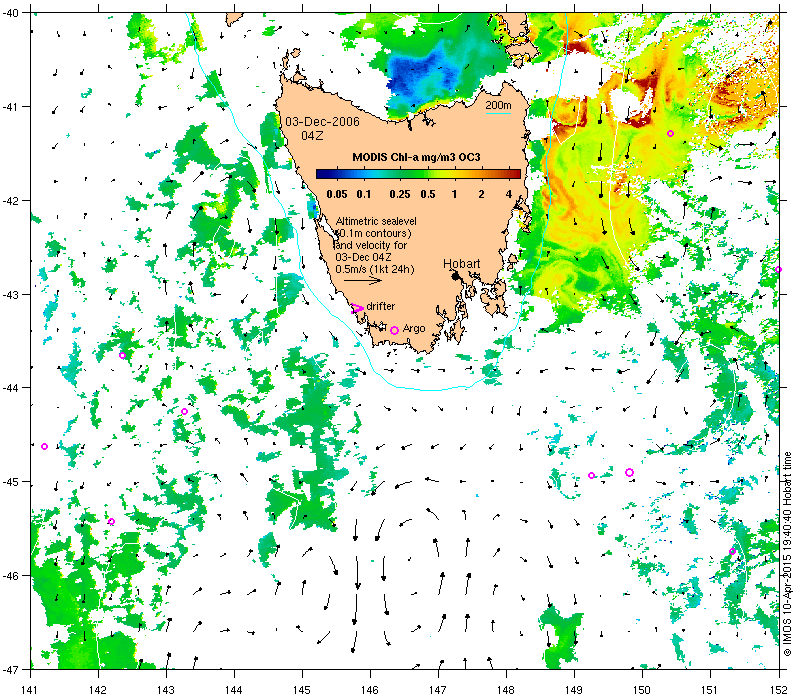Click colorbar tick label '0.1'
Image resolution: width=800 pixels, height=700 pixels.
coord(364,194)
